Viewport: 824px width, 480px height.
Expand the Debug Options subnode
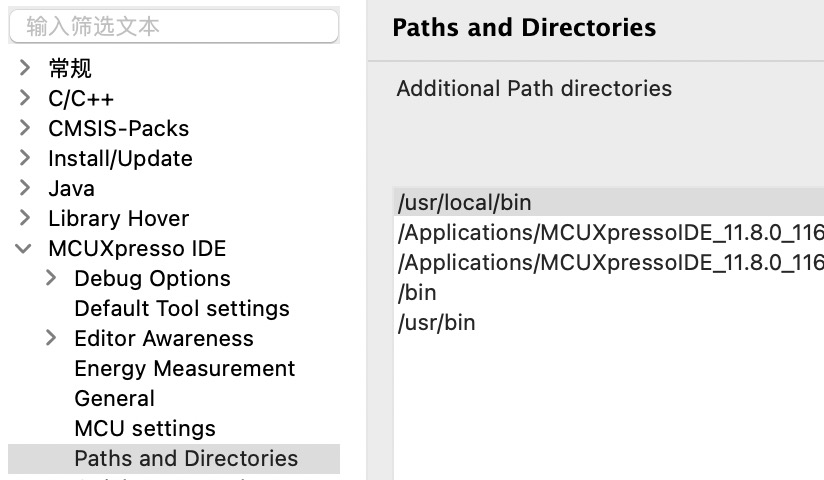point(51,278)
